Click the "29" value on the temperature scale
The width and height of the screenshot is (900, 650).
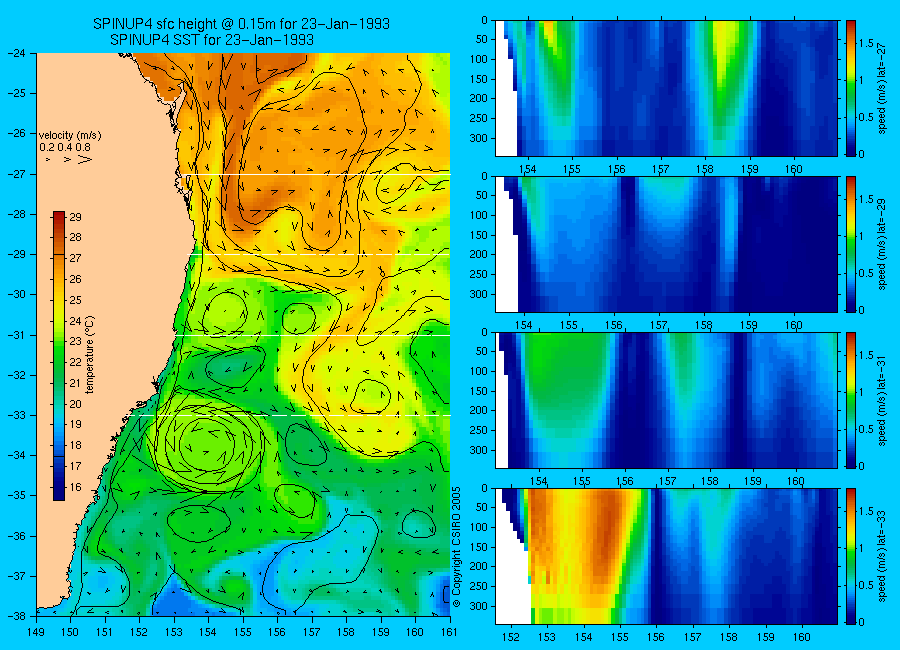tap(76, 217)
